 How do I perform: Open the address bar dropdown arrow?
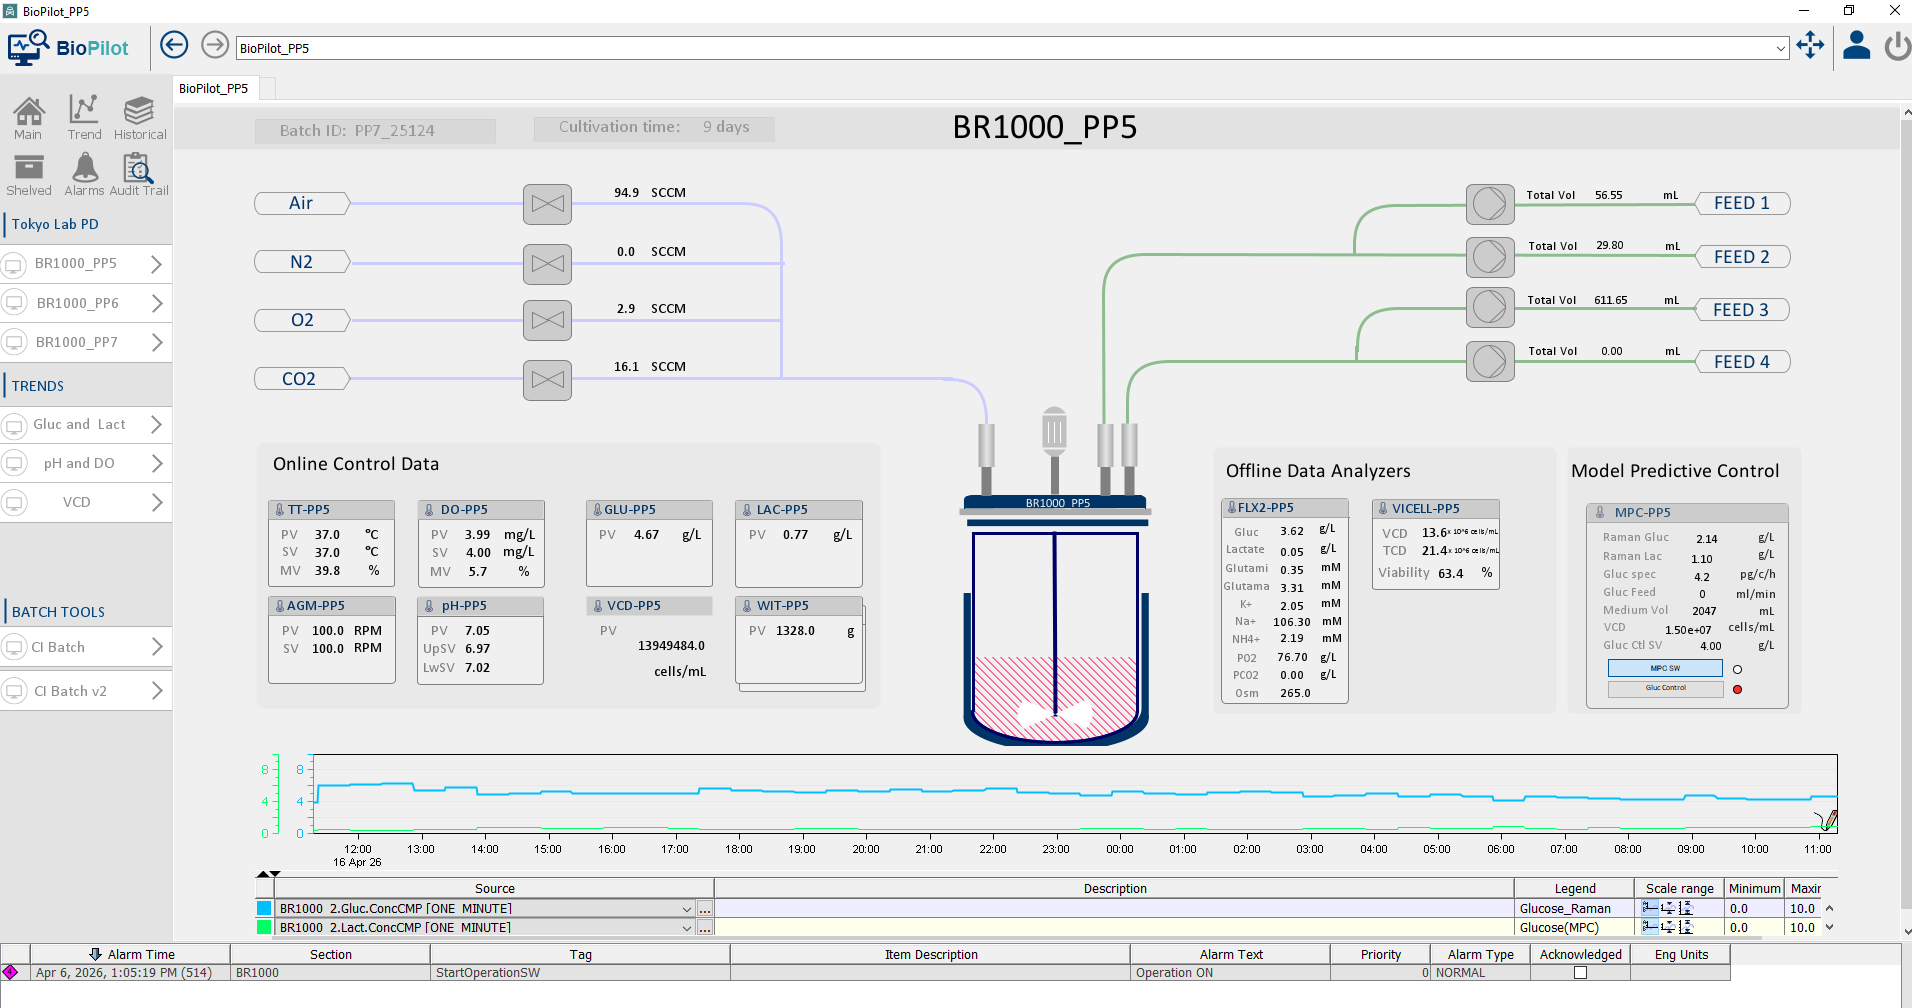pyautogui.click(x=1781, y=48)
